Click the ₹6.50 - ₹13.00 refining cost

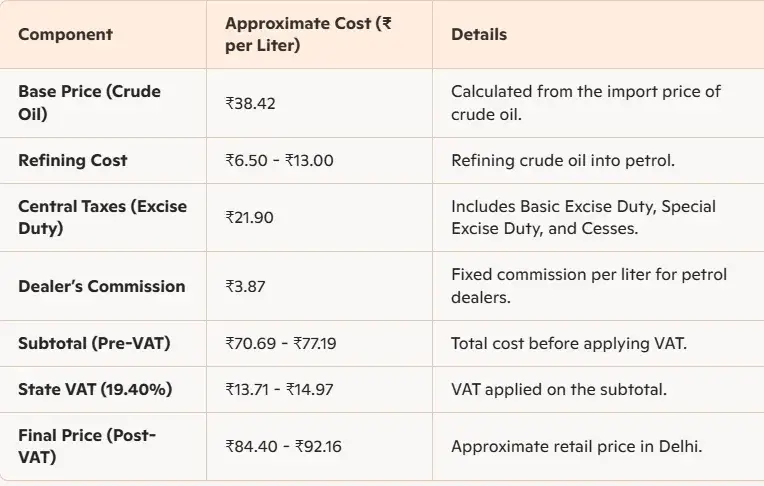pos(279,160)
